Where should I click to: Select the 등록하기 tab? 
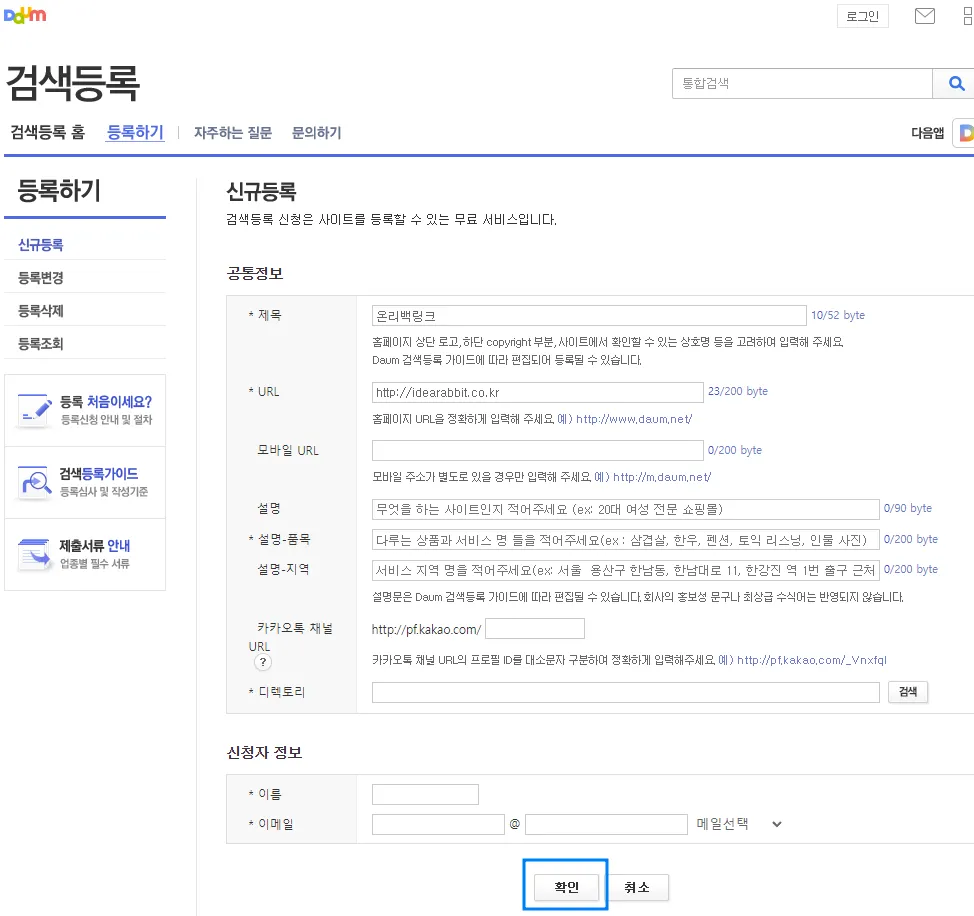(x=135, y=132)
